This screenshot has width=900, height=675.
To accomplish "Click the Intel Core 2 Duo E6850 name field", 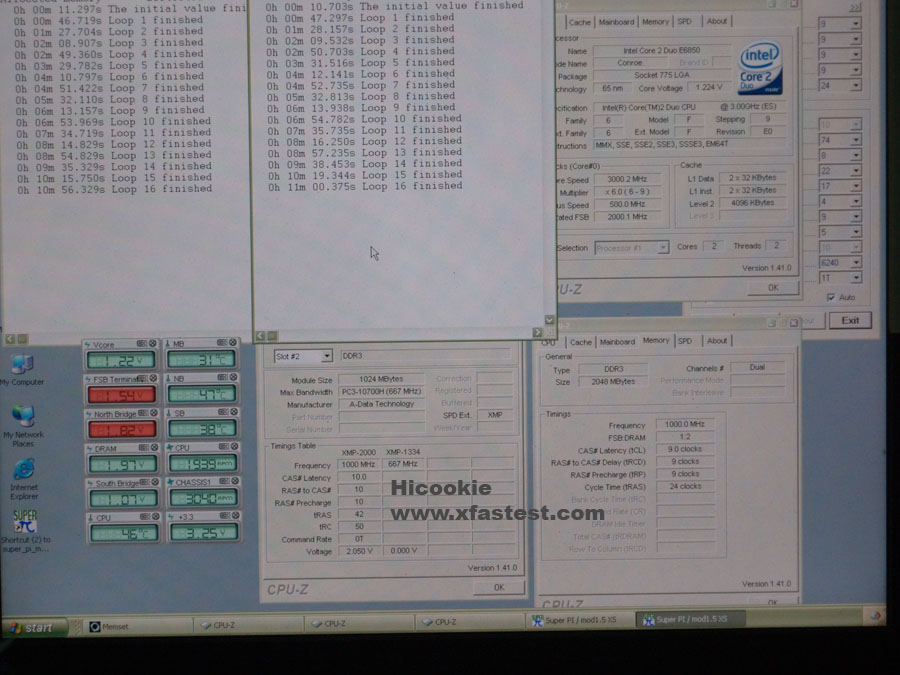I will (x=661, y=51).
